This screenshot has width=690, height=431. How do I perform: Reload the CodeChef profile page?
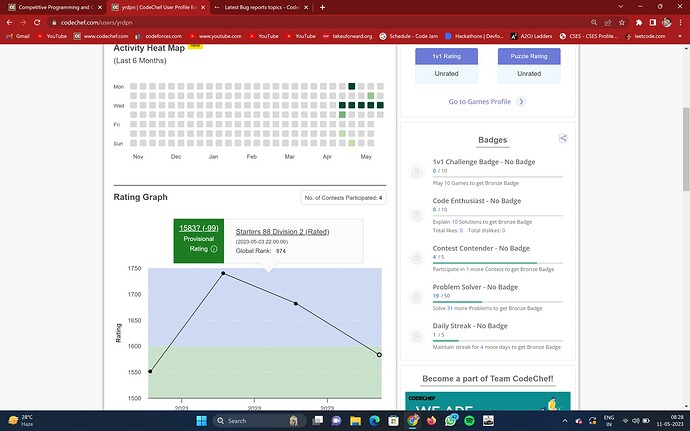pos(37,22)
